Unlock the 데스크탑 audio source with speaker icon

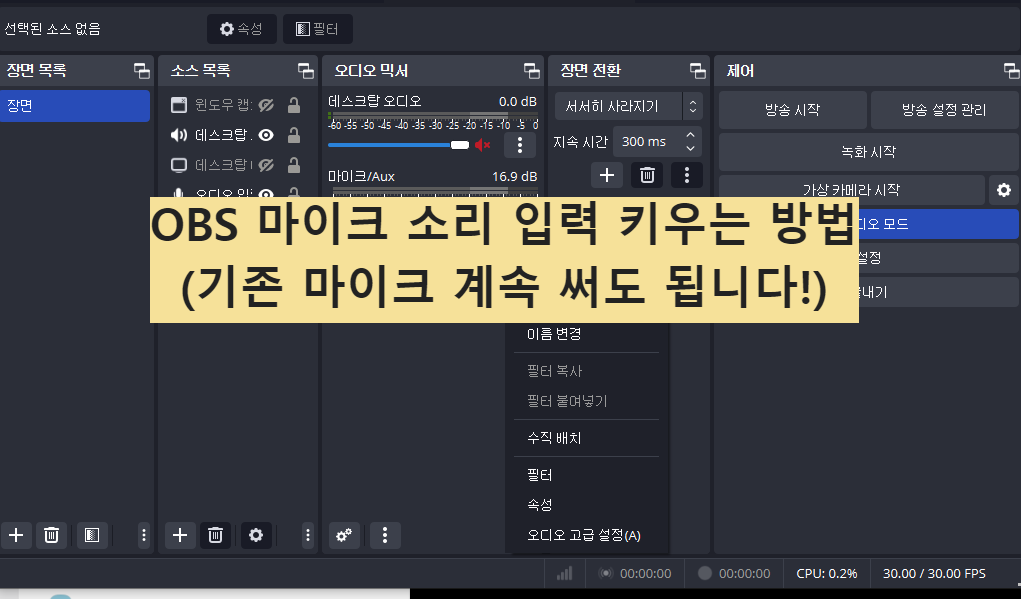point(294,135)
